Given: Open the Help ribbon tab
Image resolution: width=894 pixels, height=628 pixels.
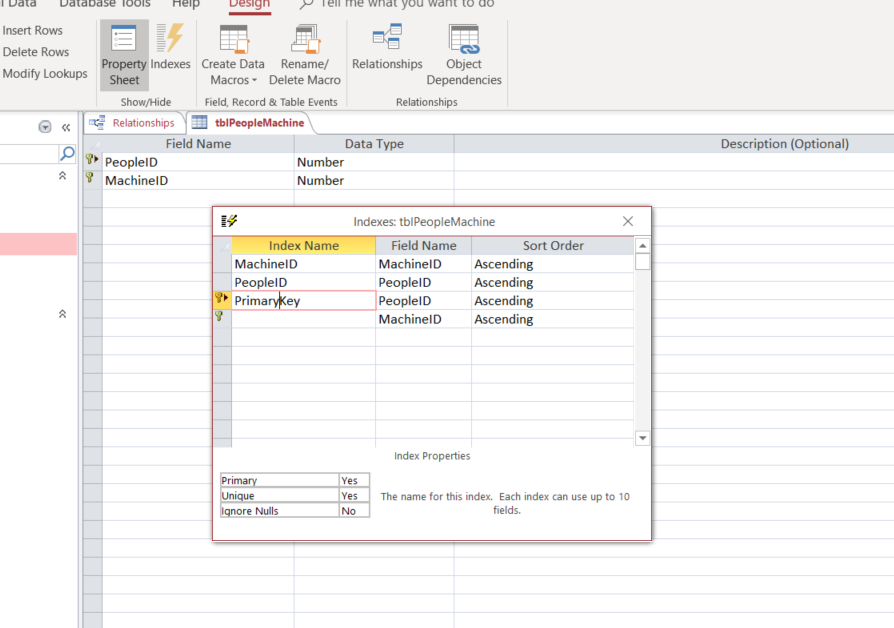Looking at the screenshot, I should (x=186, y=5).
